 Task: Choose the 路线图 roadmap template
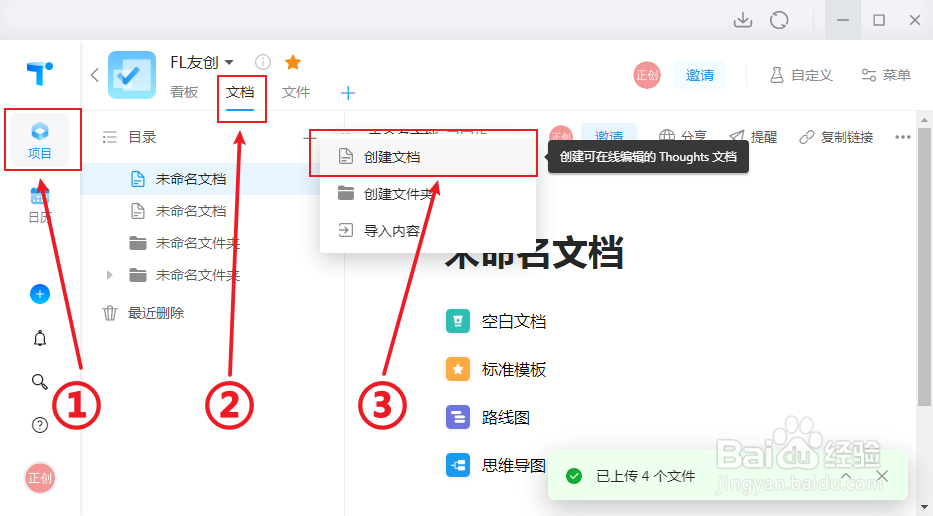(488, 418)
